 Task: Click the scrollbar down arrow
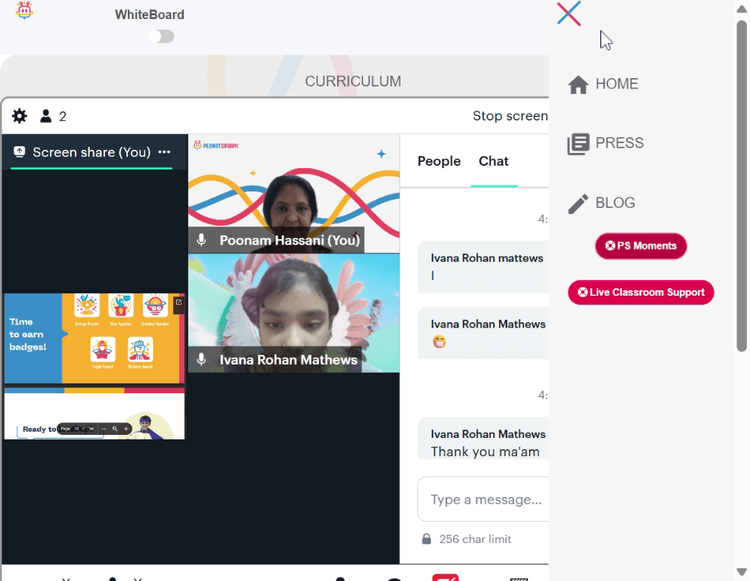click(x=741, y=571)
